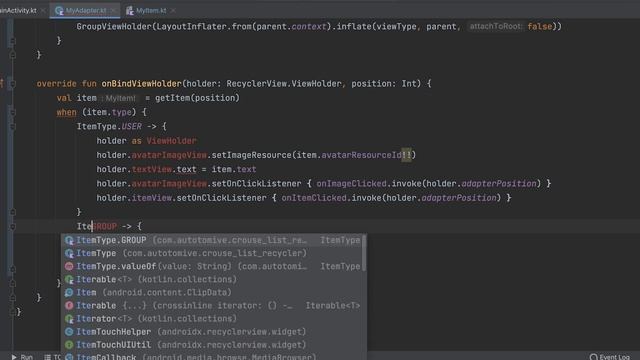This screenshot has height=360, width=640.
Task: Select ItemTouchUIUtil completion entry
Action: pyautogui.click(x=212, y=344)
